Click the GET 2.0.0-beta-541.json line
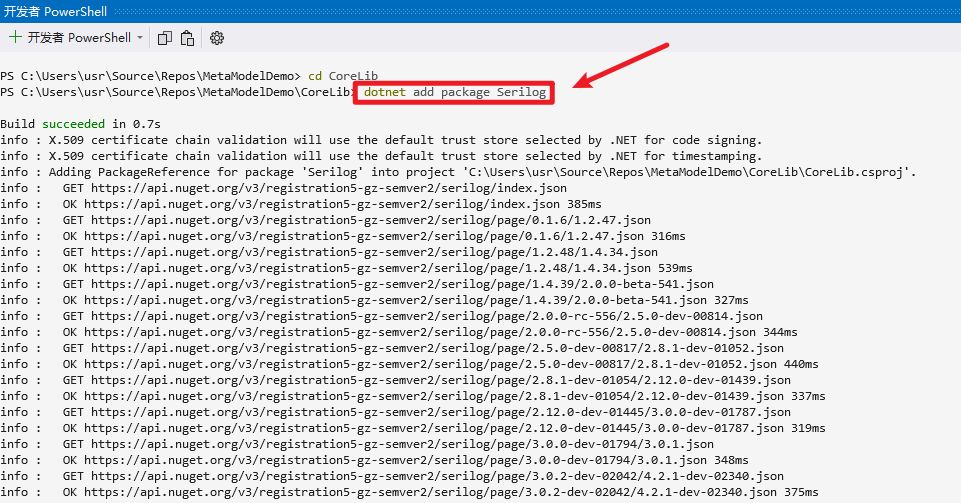 click(357, 283)
